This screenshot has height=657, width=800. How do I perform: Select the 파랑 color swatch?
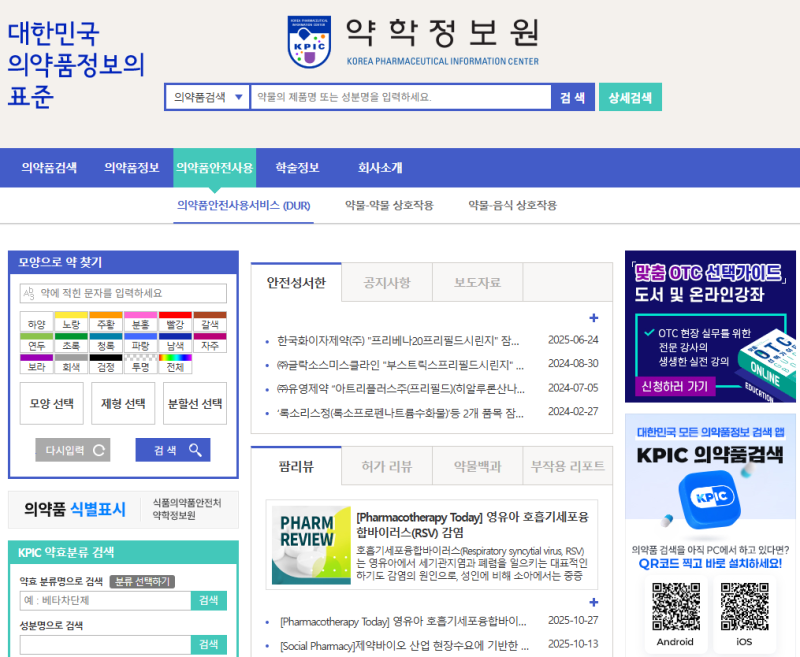140,343
